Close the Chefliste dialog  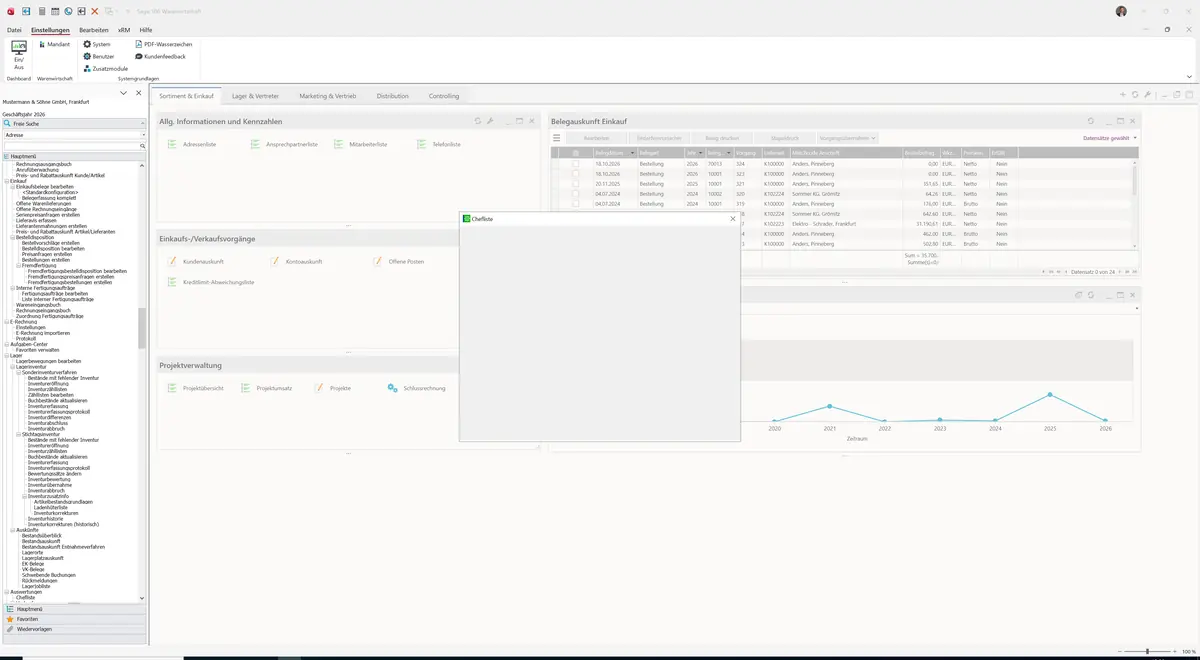[x=733, y=218]
